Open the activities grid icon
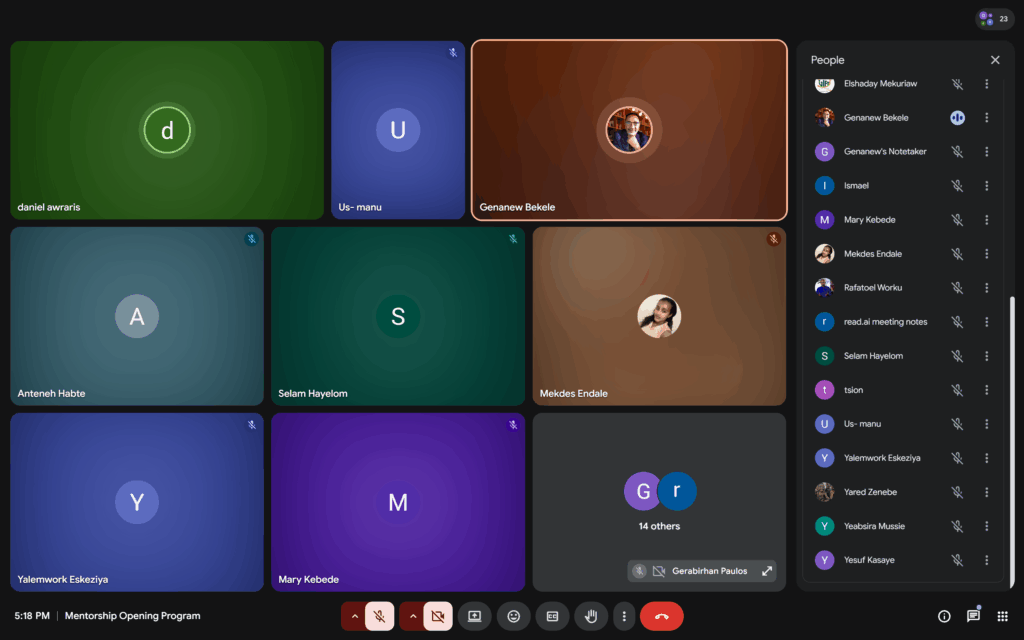 pyautogui.click(x=1003, y=616)
